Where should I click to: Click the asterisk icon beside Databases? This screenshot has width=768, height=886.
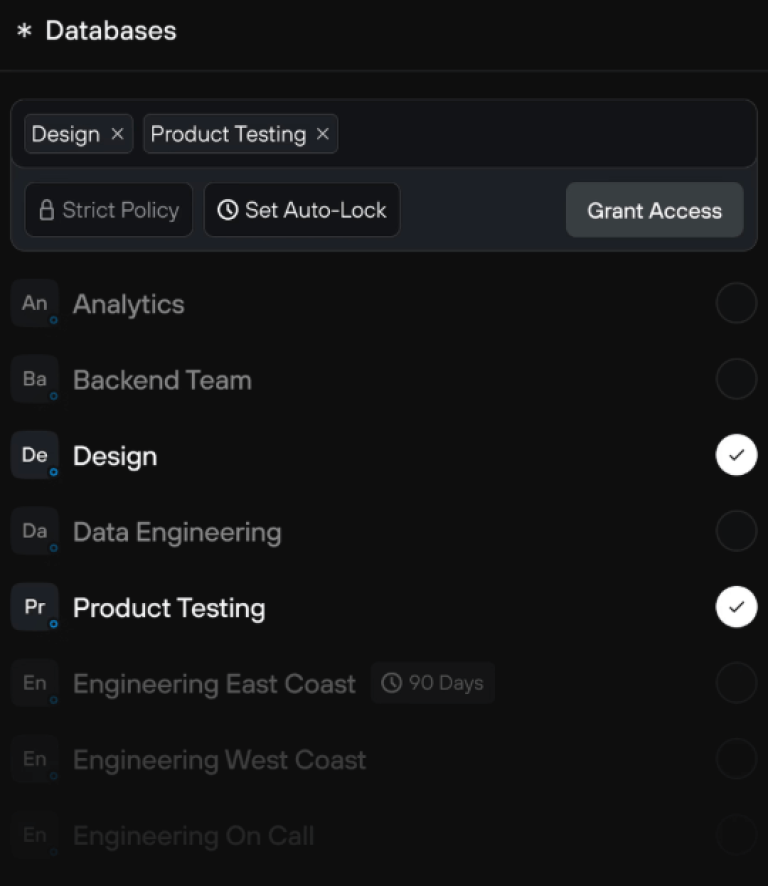[24, 31]
